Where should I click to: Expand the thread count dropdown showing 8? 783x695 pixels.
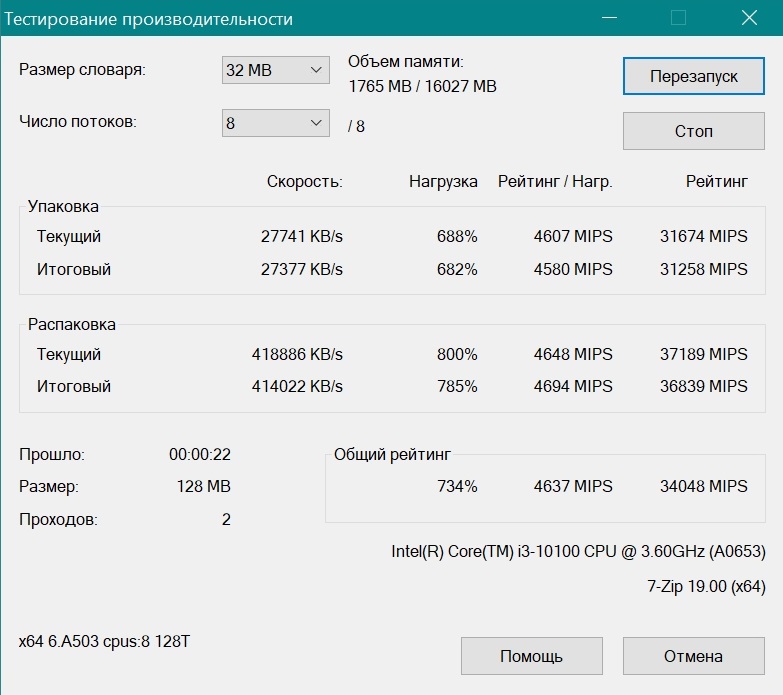coord(275,123)
